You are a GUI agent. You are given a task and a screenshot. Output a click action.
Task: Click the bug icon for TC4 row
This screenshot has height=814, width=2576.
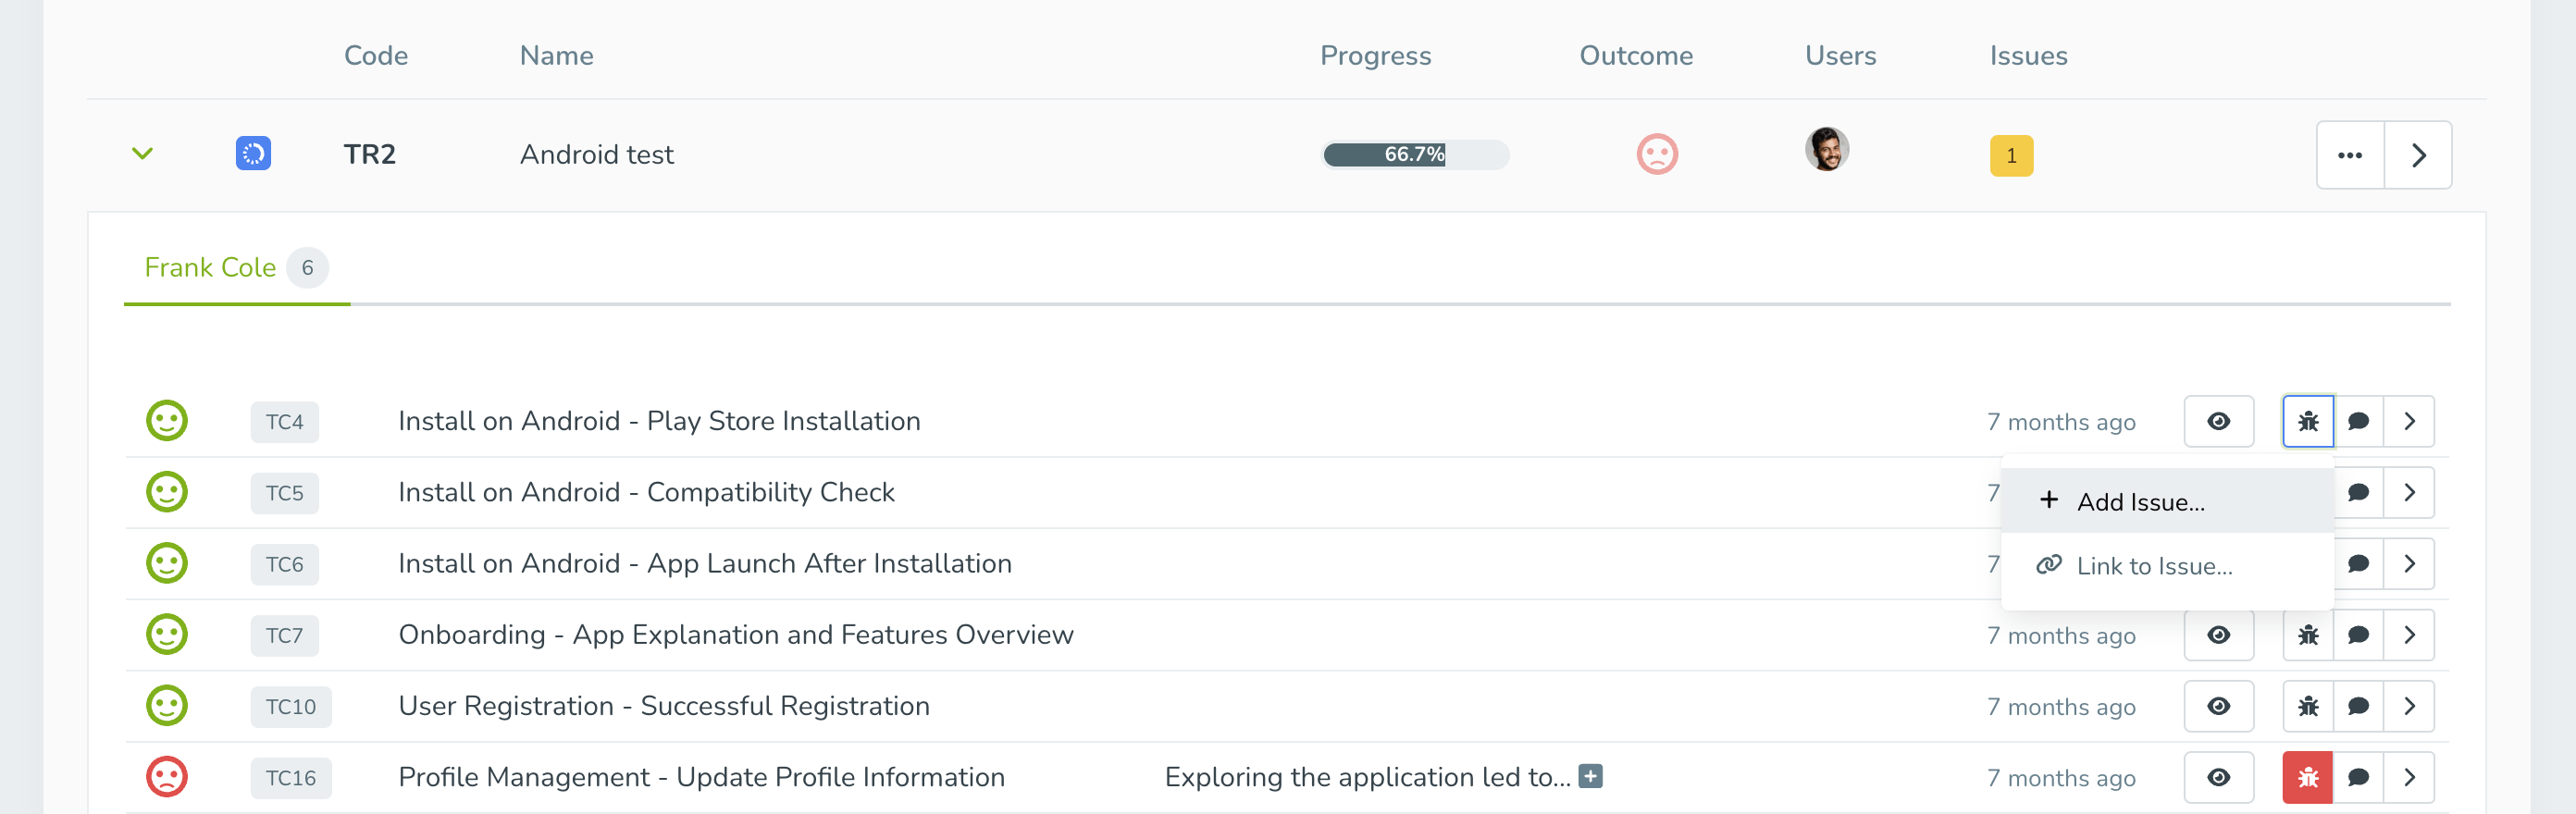(2307, 421)
